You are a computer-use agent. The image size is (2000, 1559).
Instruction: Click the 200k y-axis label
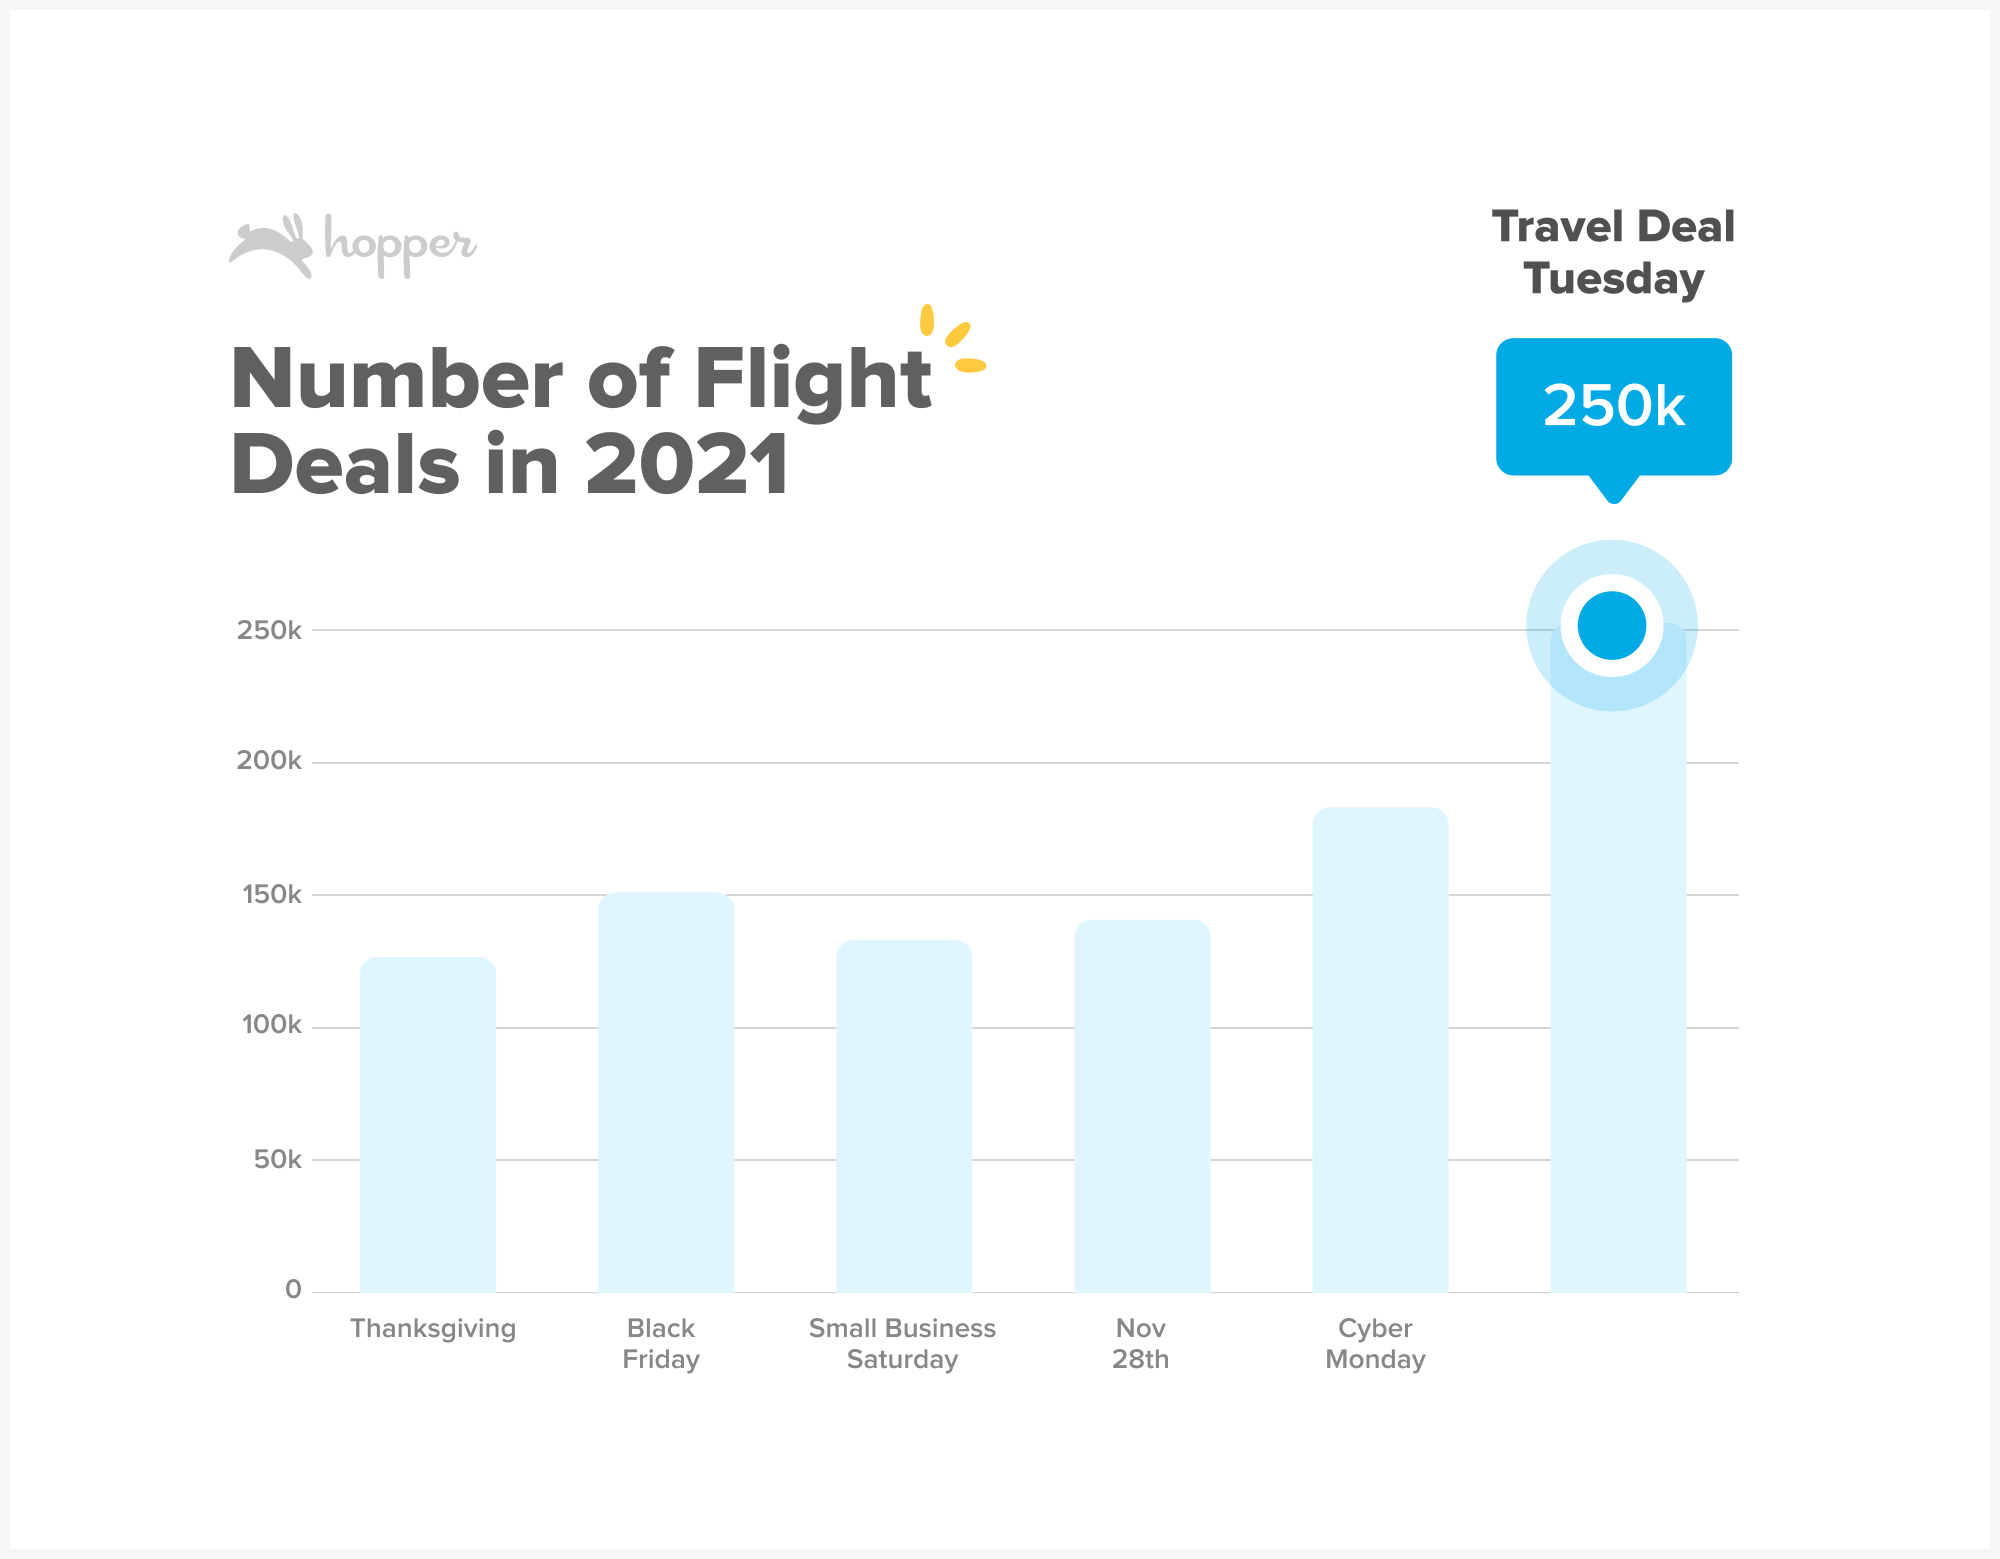pos(269,760)
